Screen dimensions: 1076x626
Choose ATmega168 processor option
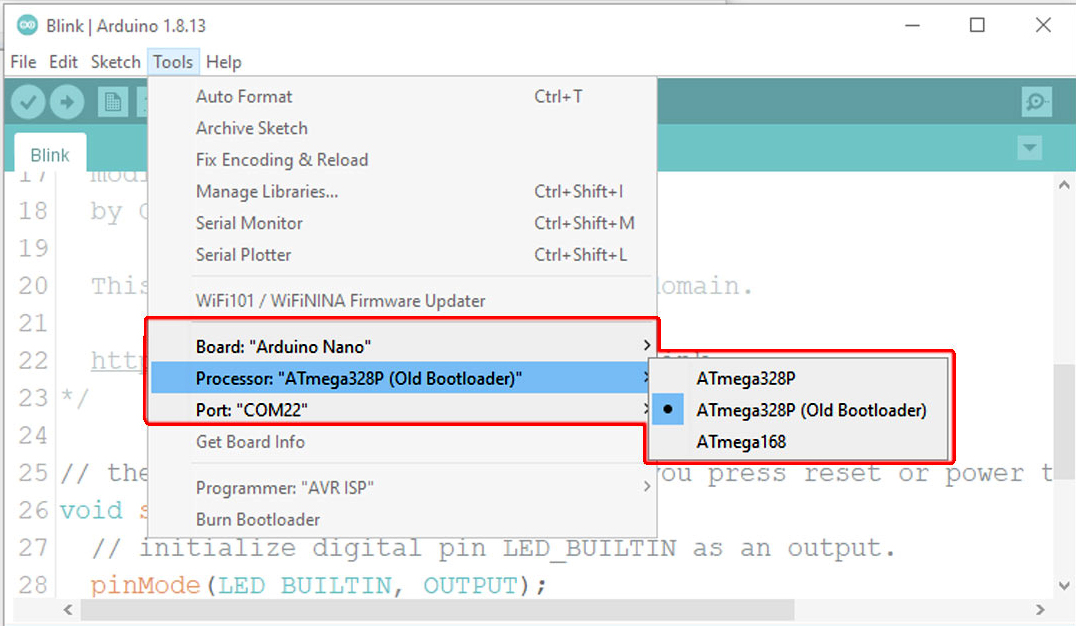coord(741,442)
